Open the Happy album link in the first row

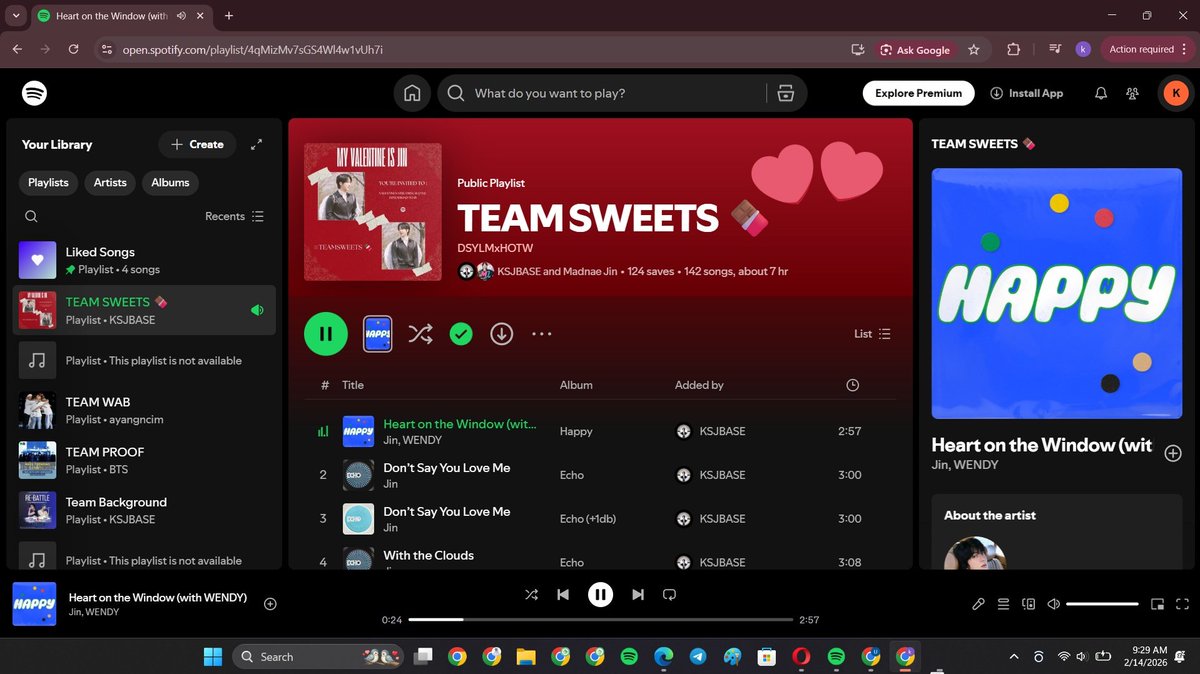pos(576,431)
